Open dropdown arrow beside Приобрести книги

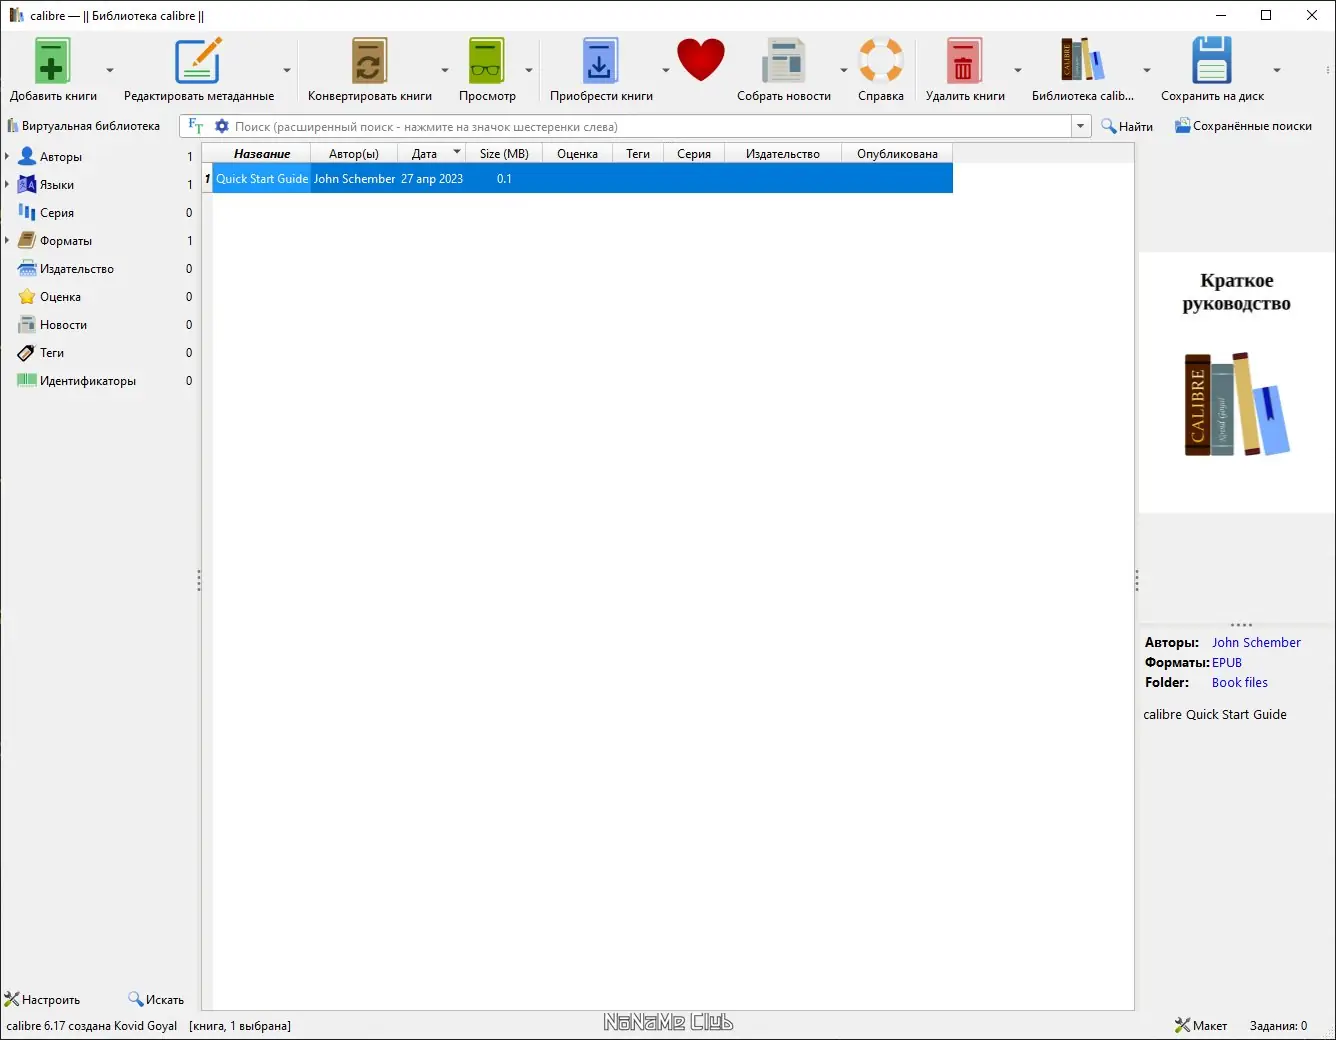coord(665,70)
